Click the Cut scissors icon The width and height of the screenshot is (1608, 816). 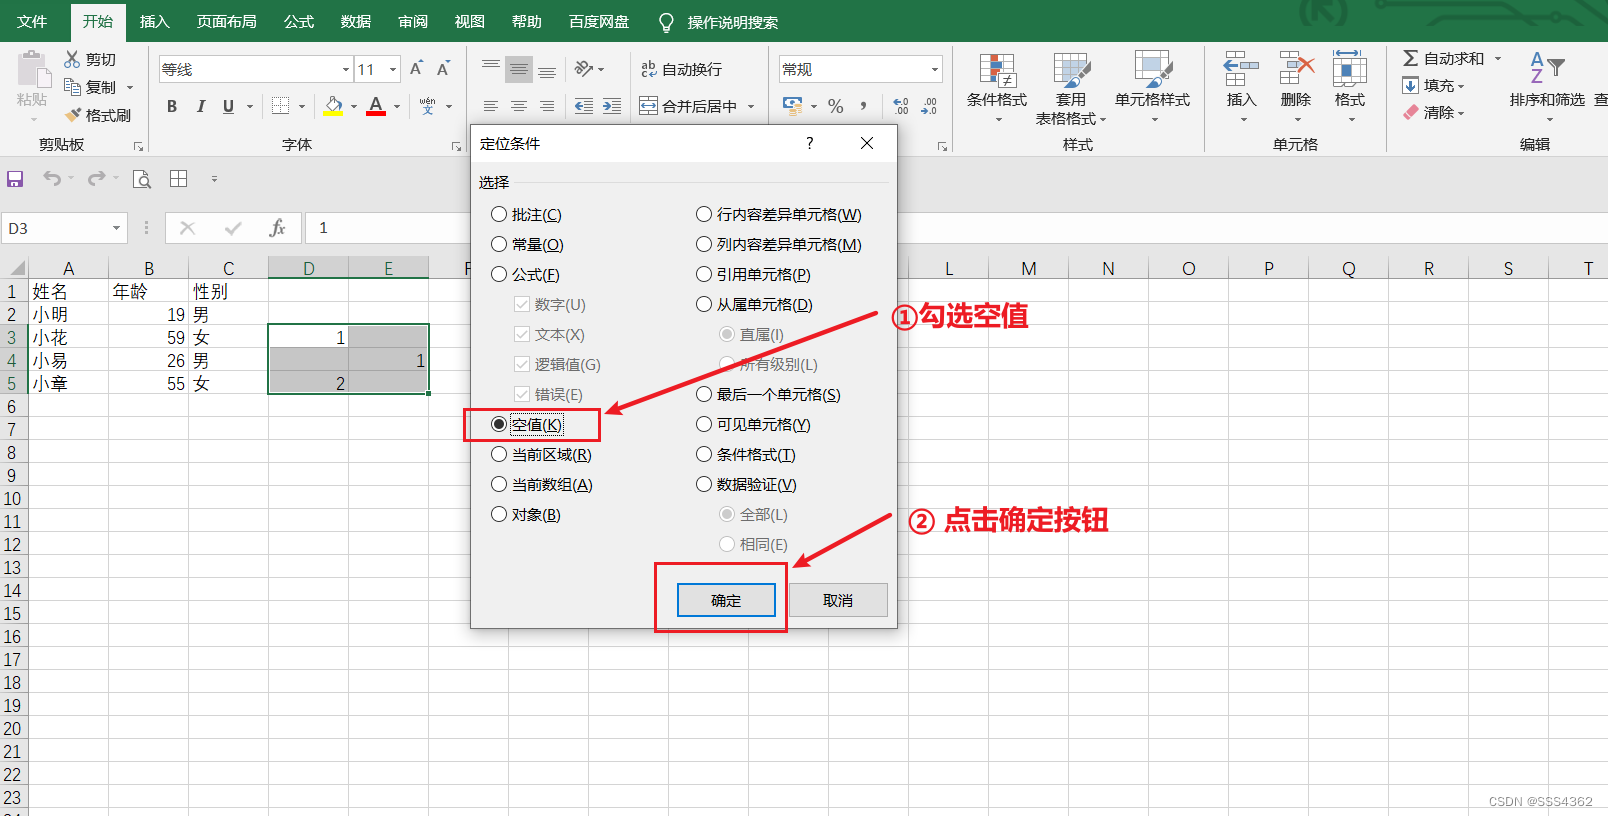pos(72,59)
